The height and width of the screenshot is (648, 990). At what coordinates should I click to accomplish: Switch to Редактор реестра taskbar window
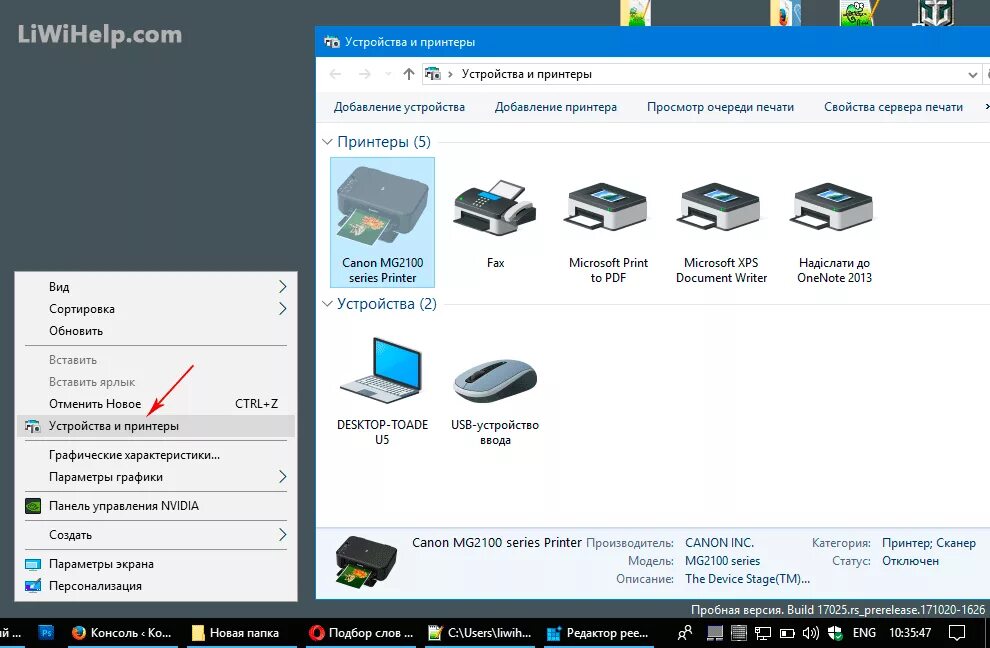click(x=598, y=633)
